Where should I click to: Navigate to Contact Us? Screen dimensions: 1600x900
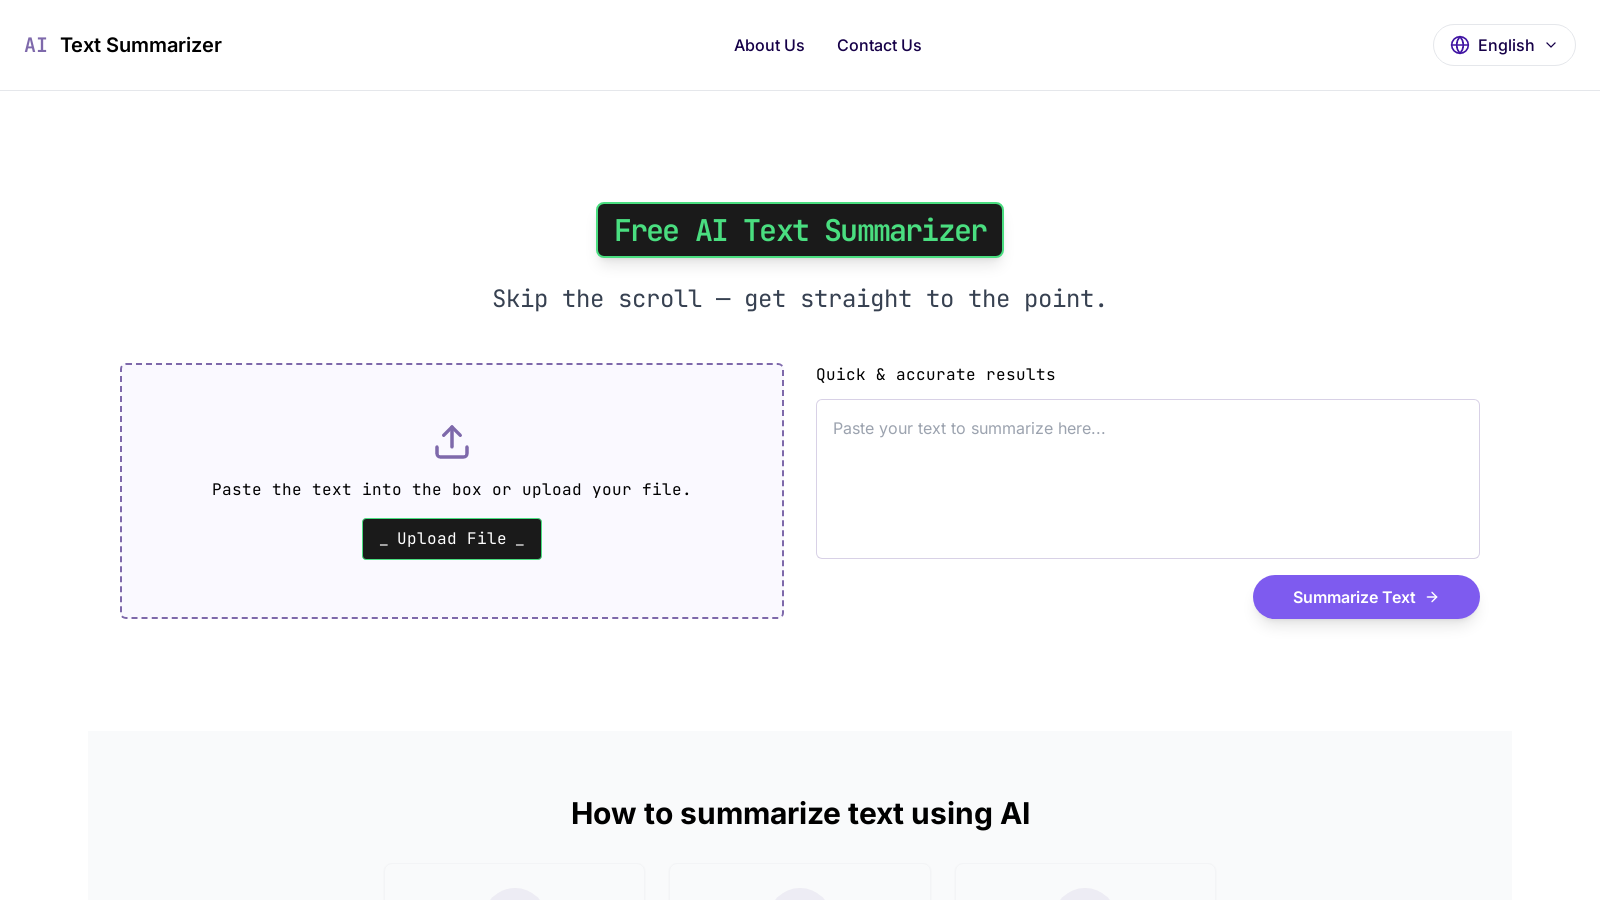point(879,45)
